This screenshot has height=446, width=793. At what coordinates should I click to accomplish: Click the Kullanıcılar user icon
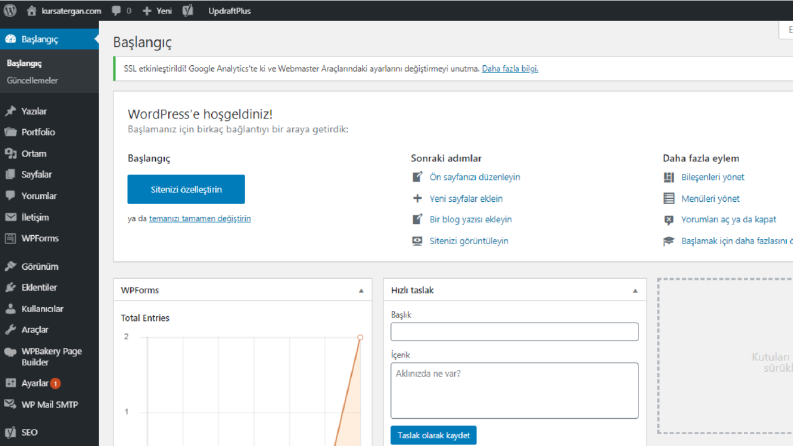pyautogui.click(x=11, y=308)
